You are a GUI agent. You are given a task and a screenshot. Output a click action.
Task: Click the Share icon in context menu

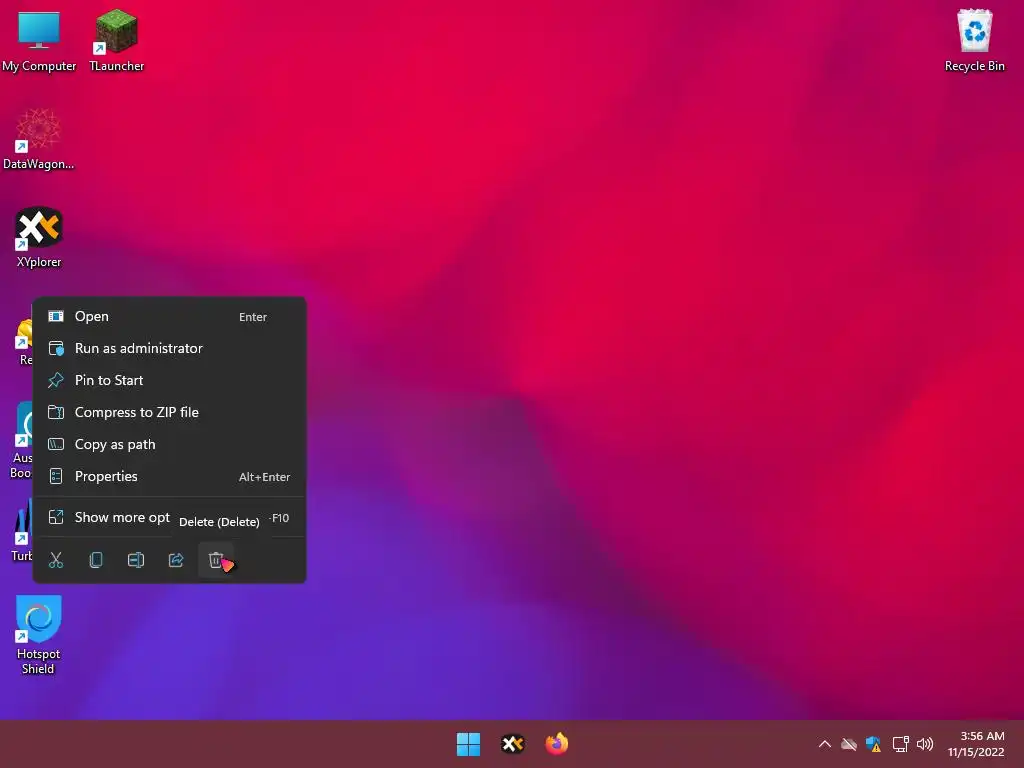coord(176,560)
